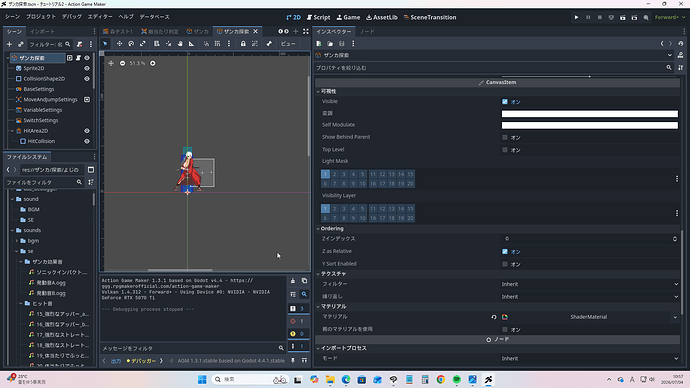The width and height of the screenshot is (690, 388).
Task: Switch to the Script workspace tab
Action: (x=318, y=18)
